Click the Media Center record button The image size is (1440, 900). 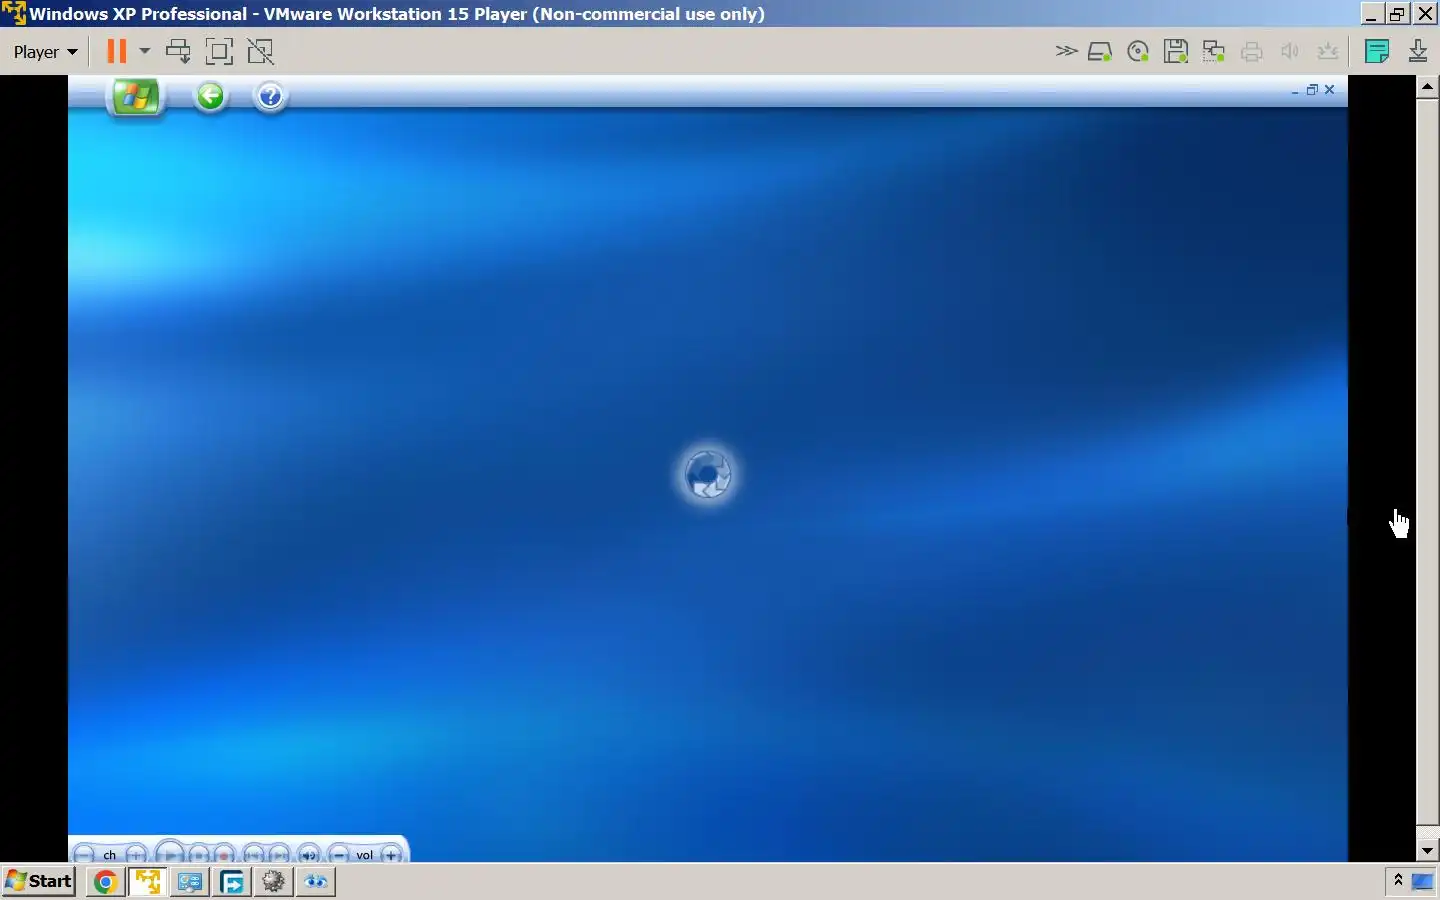pos(225,855)
